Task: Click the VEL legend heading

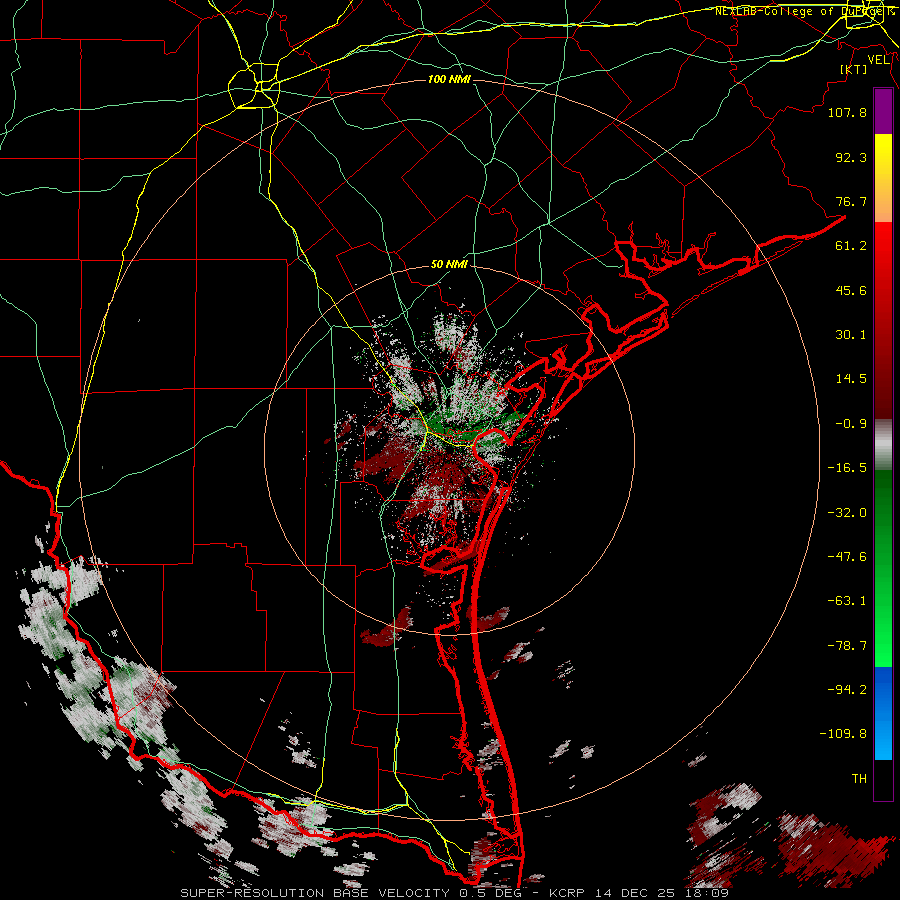Action: [879, 60]
